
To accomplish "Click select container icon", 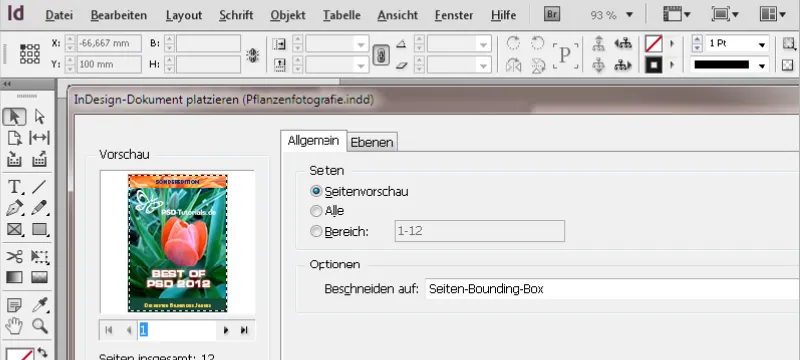I will tap(598, 44).
